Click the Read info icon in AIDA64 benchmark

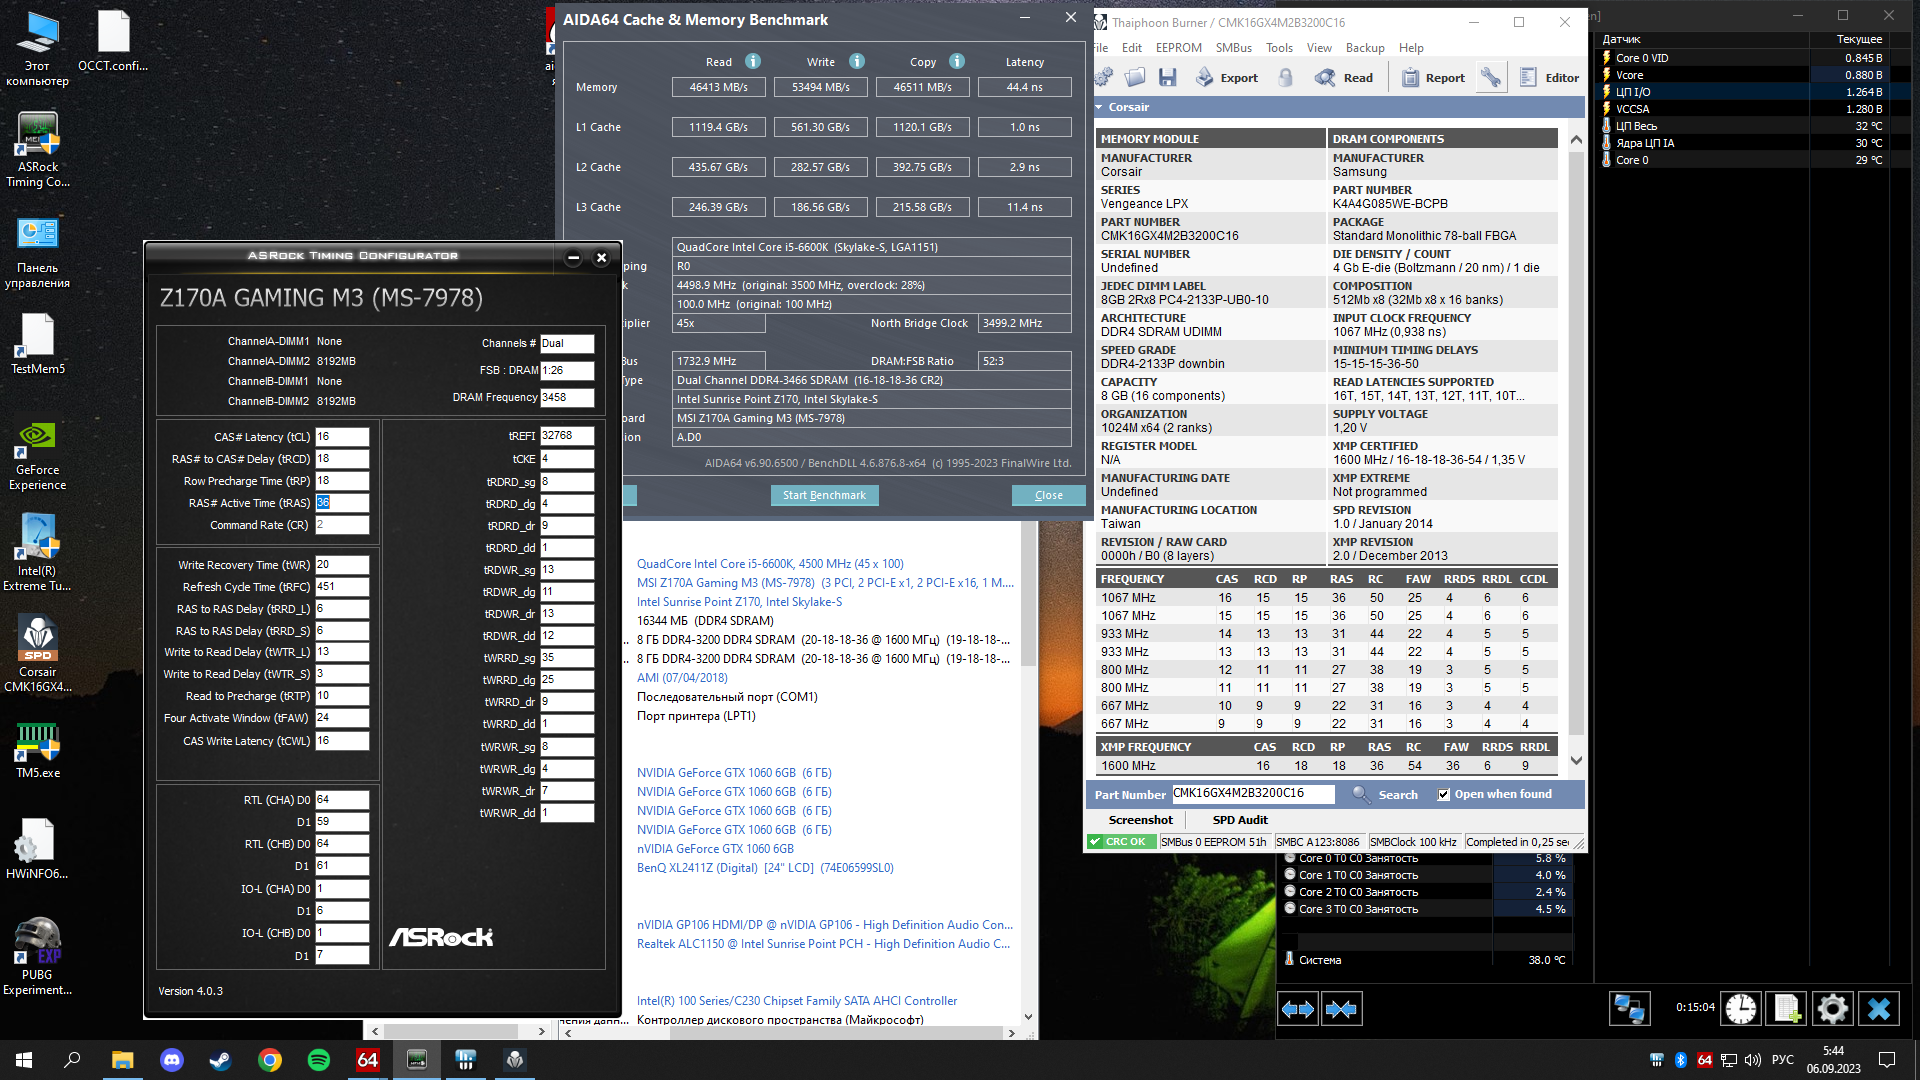click(753, 62)
